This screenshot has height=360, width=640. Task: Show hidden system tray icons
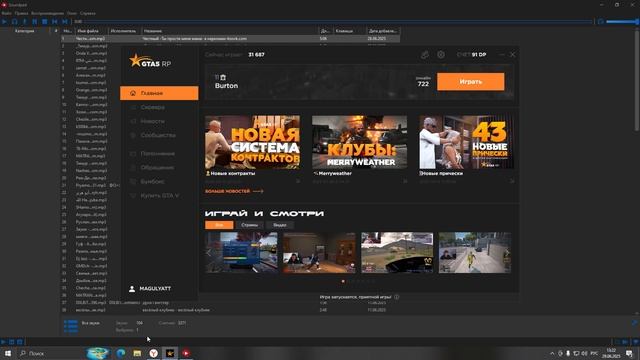click(552, 353)
